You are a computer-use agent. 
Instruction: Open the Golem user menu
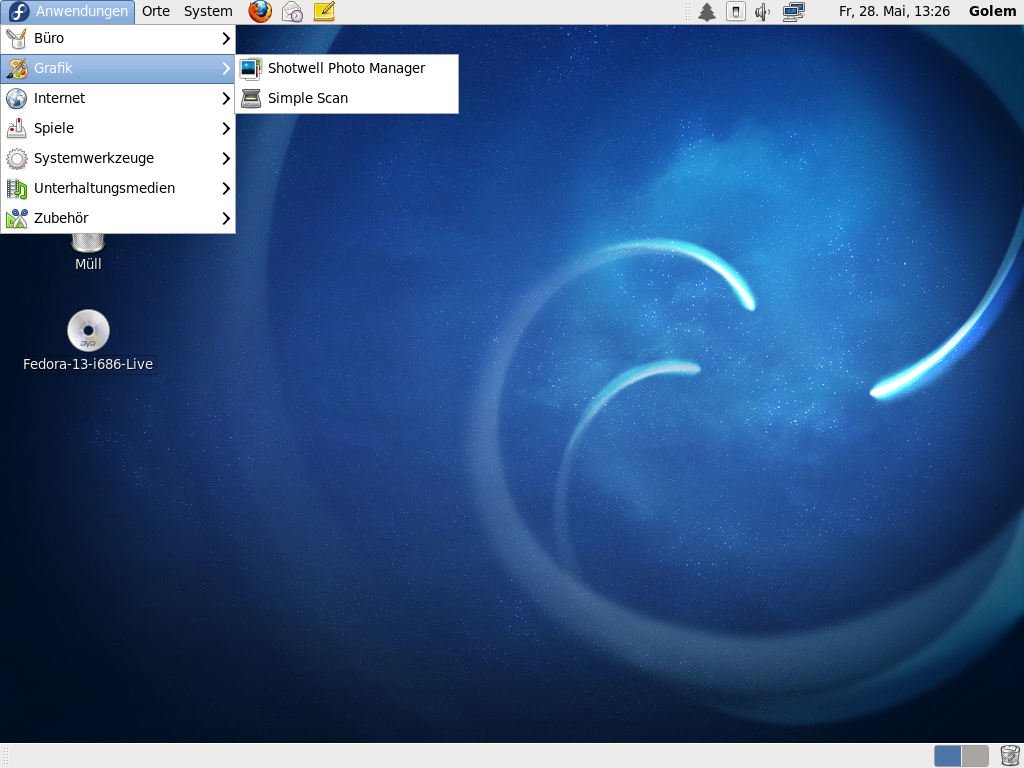[x=992, y=11]
